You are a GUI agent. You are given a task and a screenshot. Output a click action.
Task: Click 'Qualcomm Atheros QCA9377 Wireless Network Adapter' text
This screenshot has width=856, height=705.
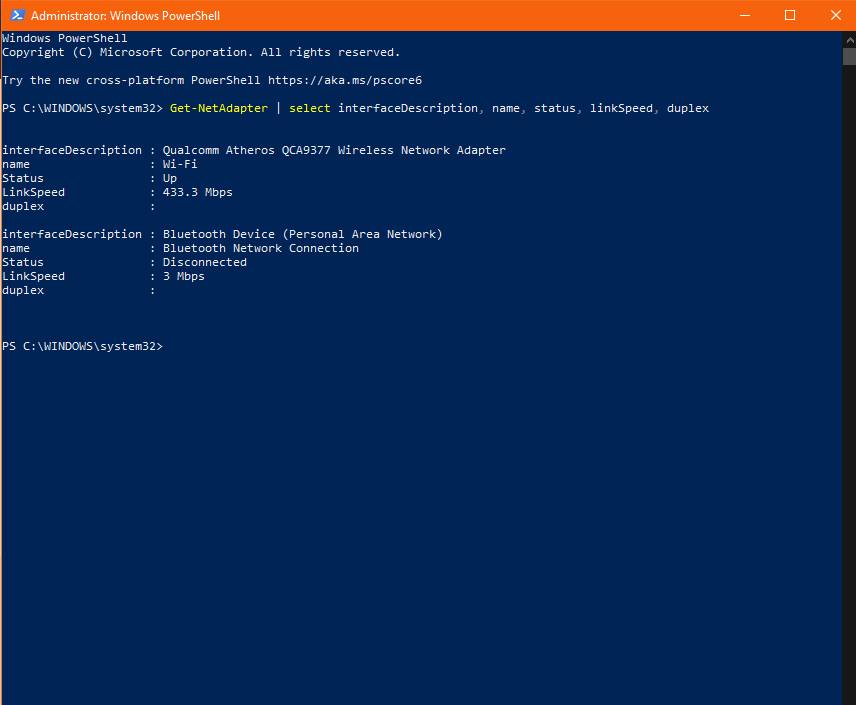pos(334,150)
